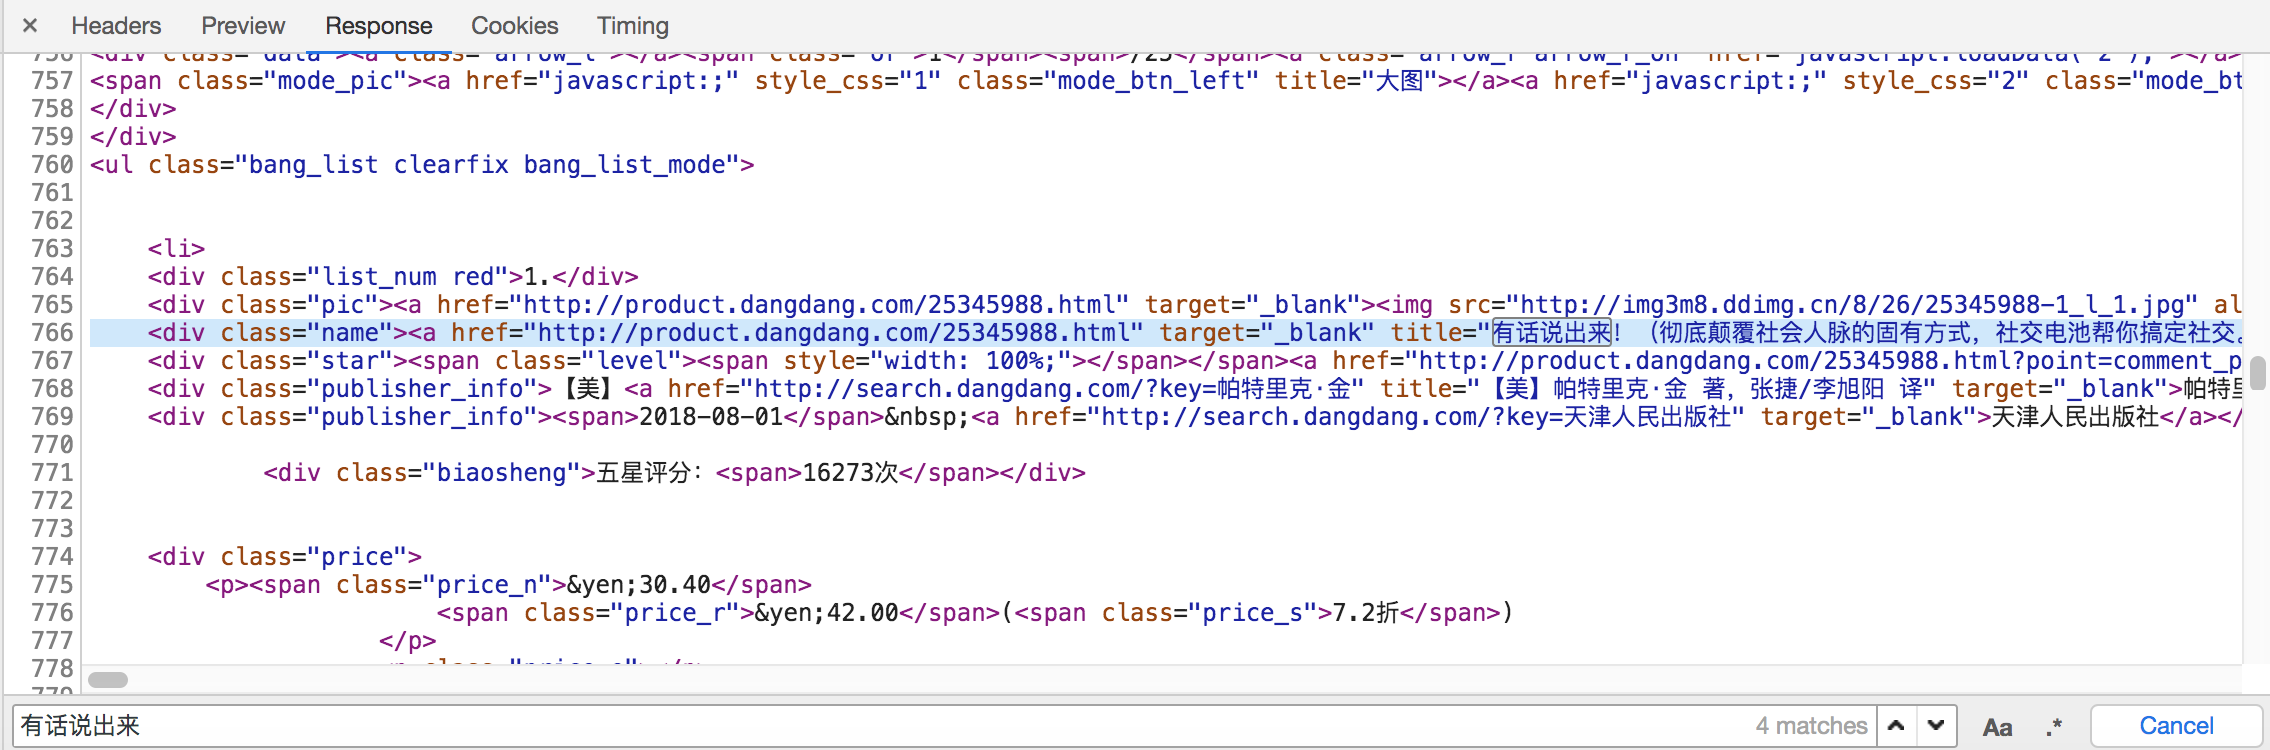Screen dimensions: 2270x750
Task: Click the horizontal scrollbar thumb
Action: click(108, 680)
